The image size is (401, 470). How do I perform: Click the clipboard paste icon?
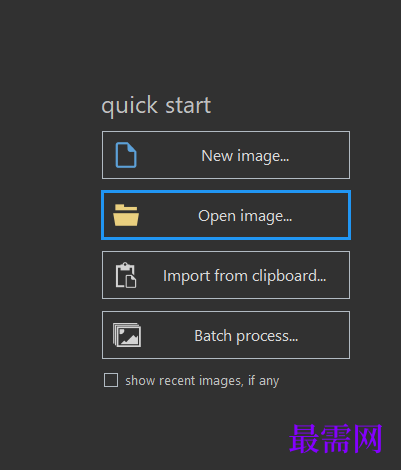126,275
